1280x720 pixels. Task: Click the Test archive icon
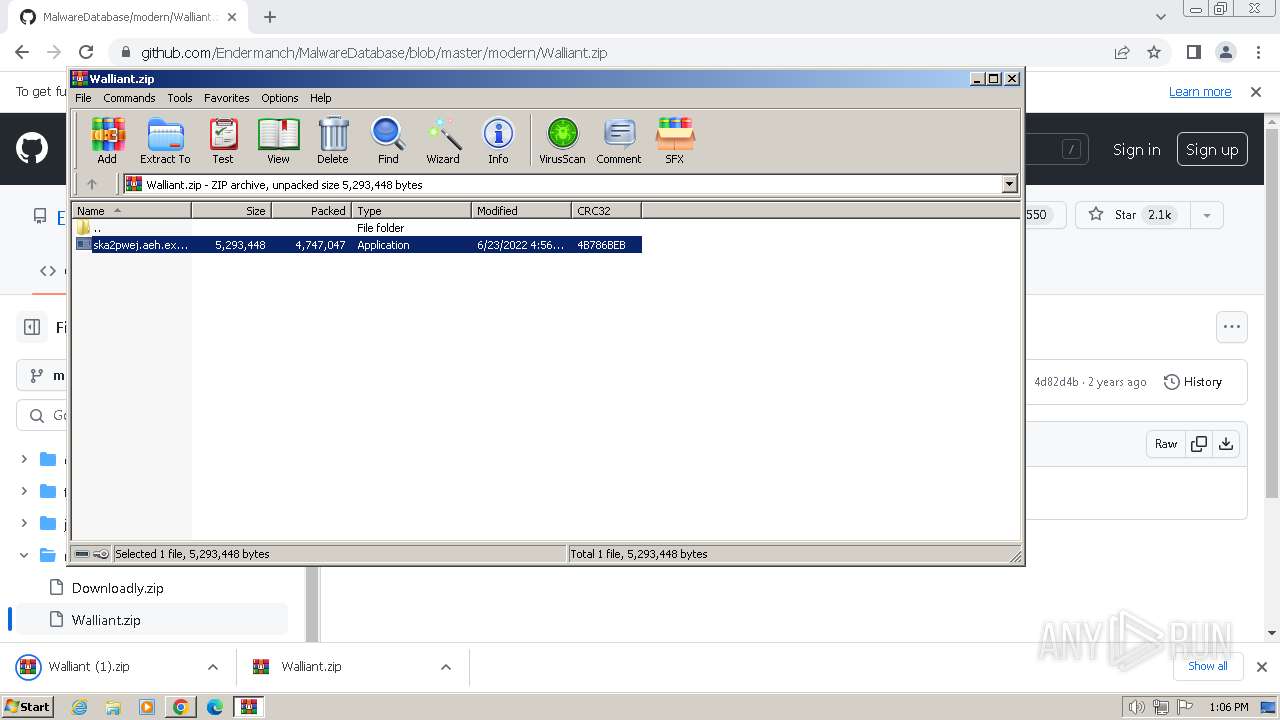click(223, 141)
